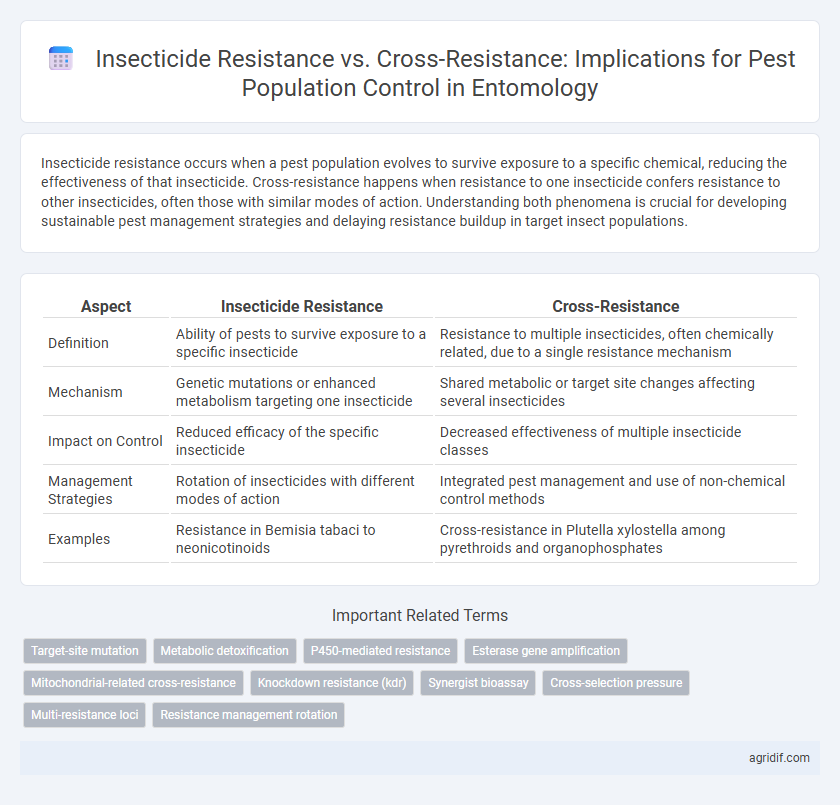Select the Insecticide Resistance column header
This screenshot has height=805, width=840.
click(302, 306)
